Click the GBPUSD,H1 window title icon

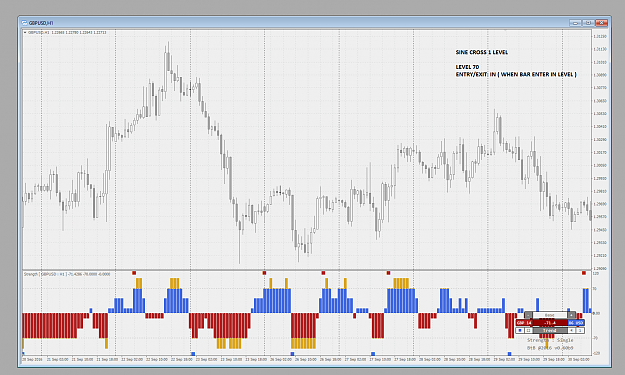(24, 23)
